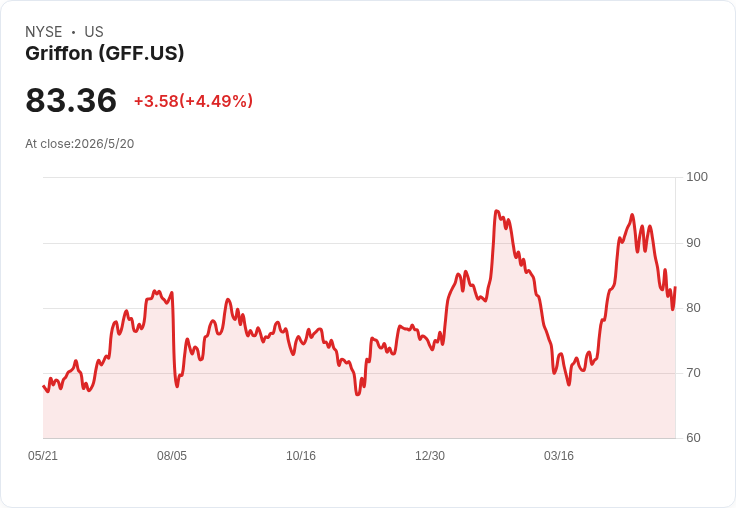Click the 70 price axis label

point(693,373)
